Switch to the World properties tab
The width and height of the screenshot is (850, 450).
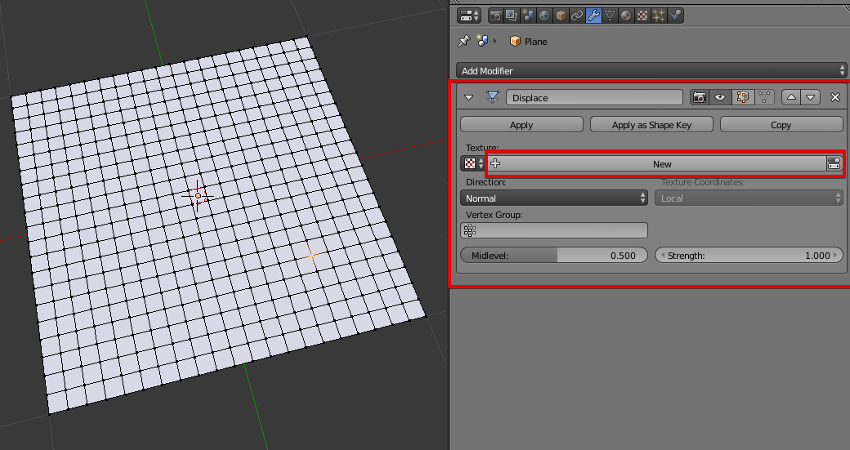(543, 15)
